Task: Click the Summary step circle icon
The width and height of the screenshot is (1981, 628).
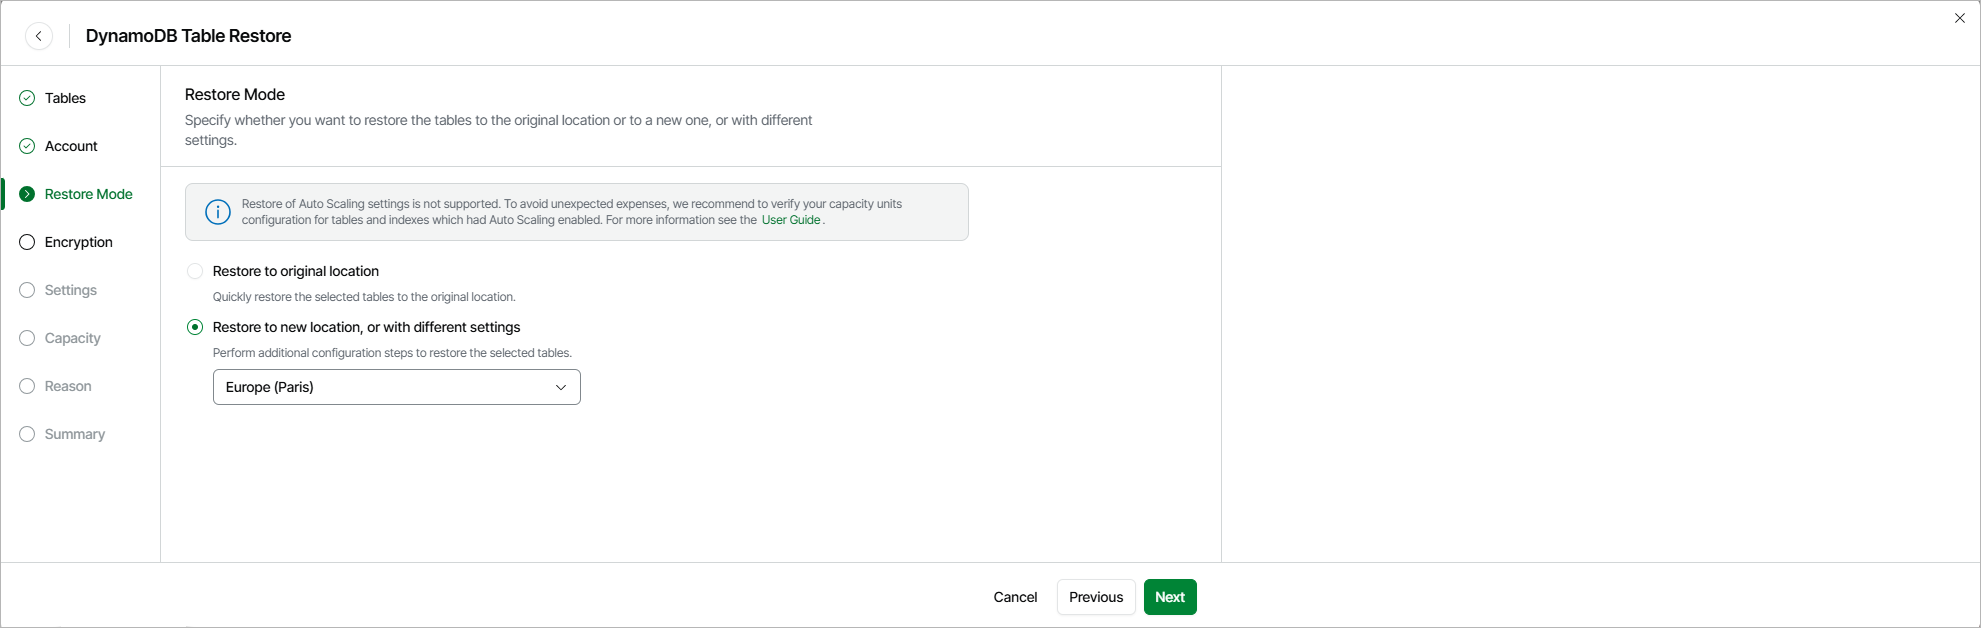Action: (27, 434)
